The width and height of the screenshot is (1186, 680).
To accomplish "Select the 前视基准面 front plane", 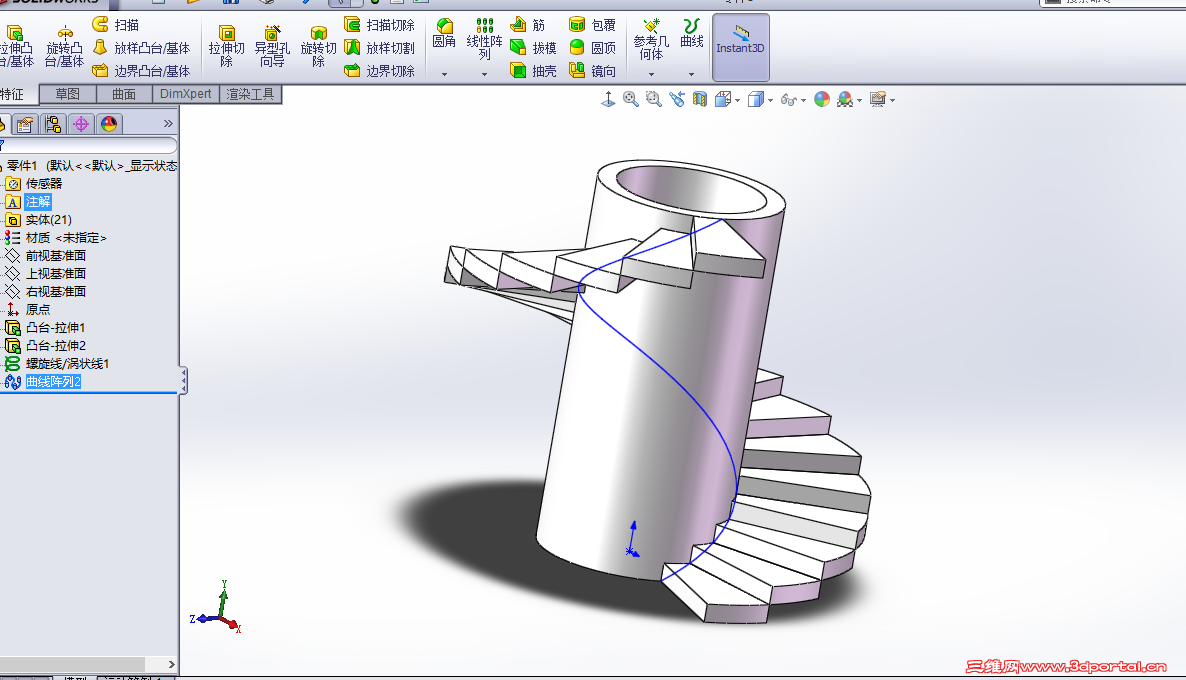I will pyautogui.click(x=45, y=256).
